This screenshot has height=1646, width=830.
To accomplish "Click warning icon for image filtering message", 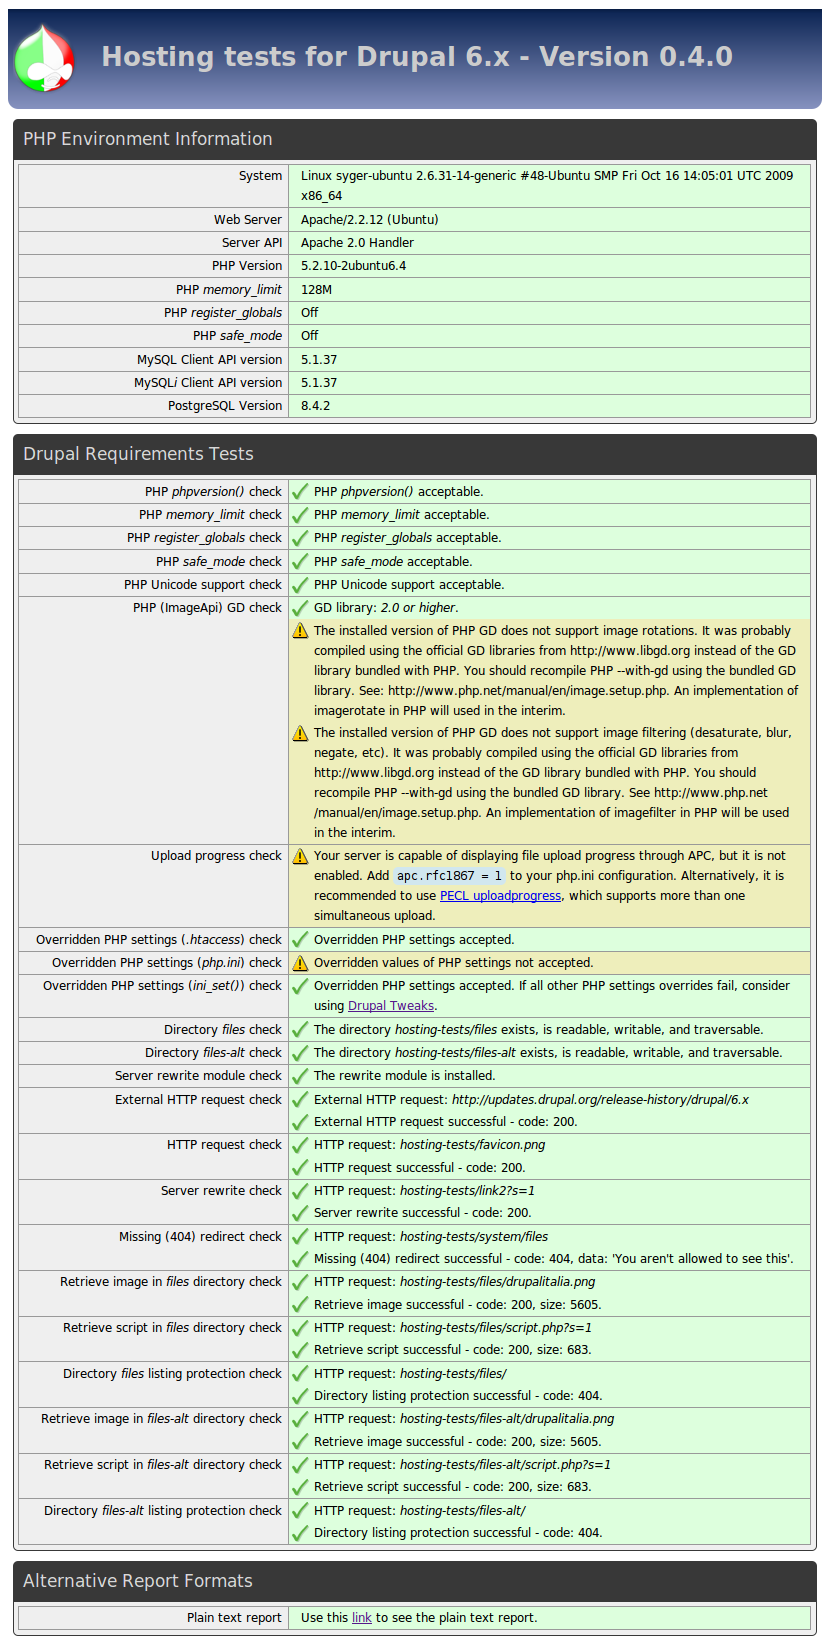I will tap(300, 733).
